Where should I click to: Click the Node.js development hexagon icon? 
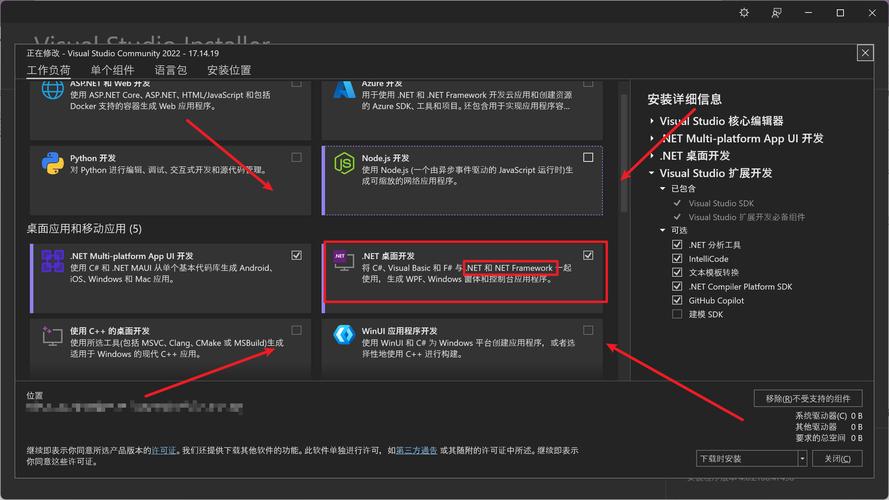point(344,163)
